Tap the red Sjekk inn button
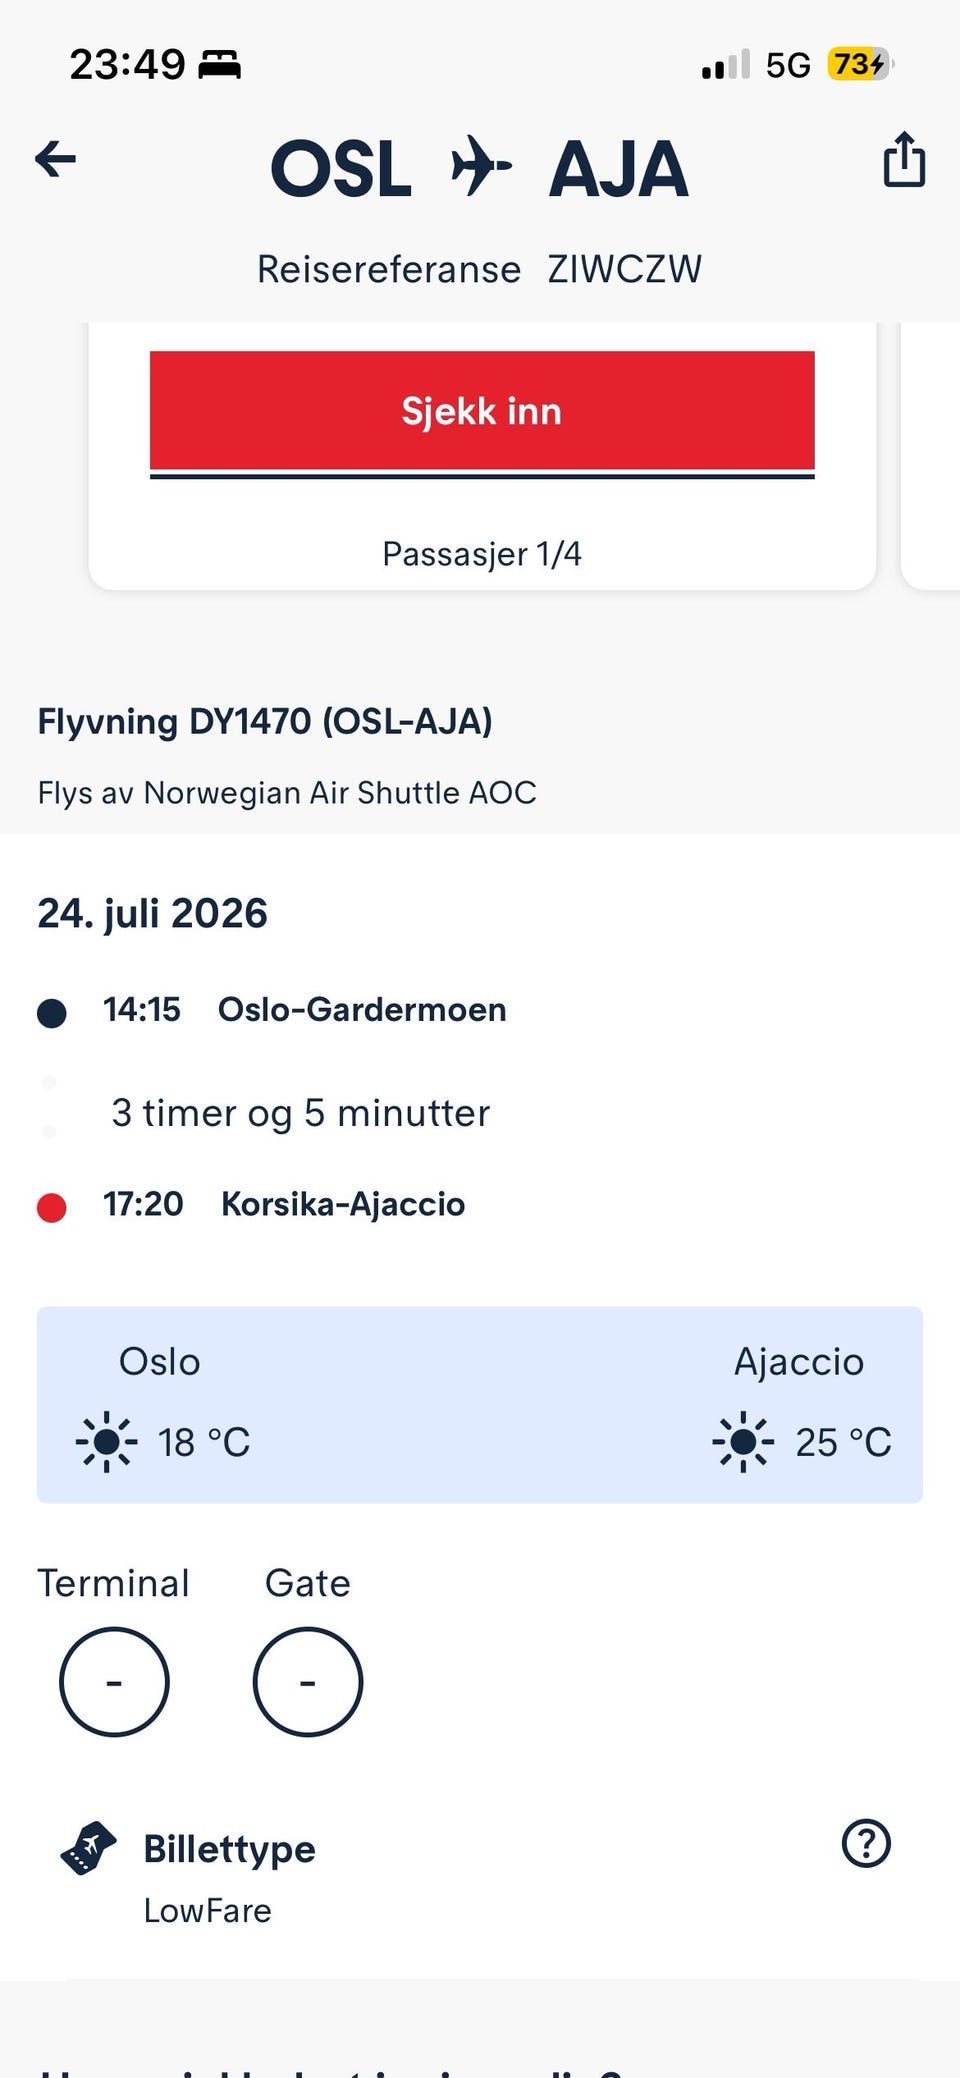This screenshot has width=960, height=2078. click(x=482, y=411)
